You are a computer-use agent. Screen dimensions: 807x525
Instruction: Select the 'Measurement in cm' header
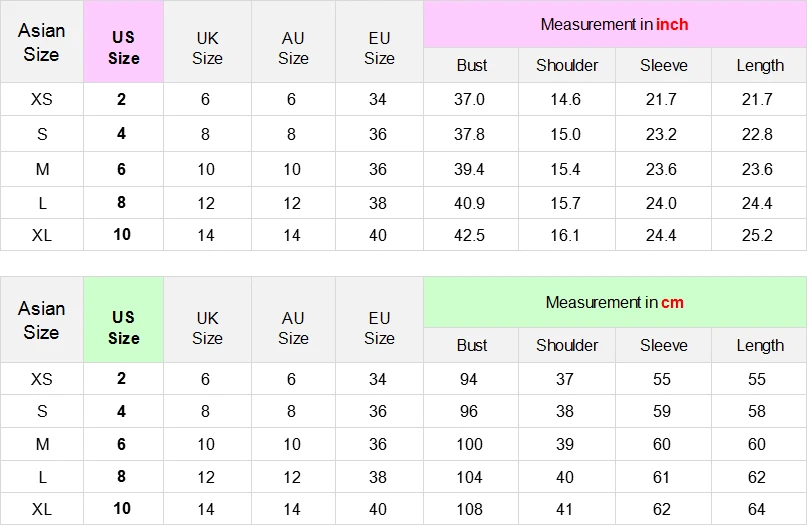tap(614, 302)
